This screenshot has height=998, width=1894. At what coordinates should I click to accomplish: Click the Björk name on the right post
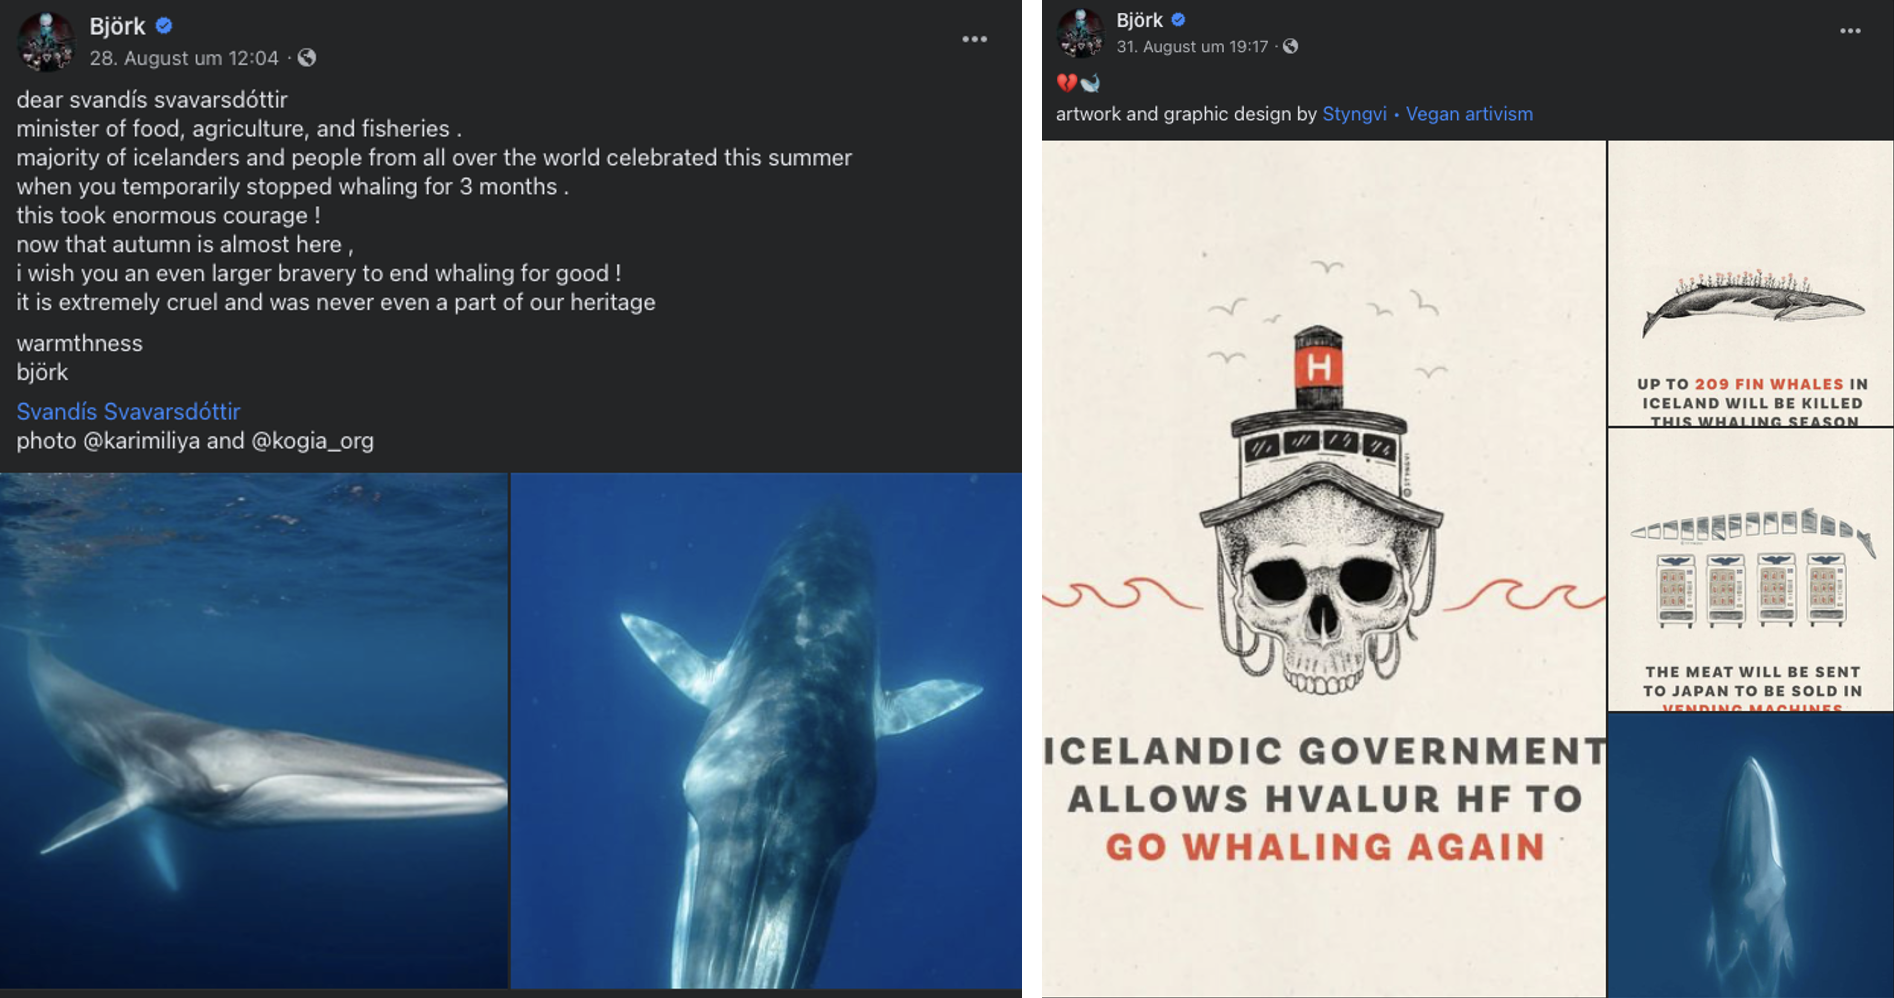coord(1139,19)
